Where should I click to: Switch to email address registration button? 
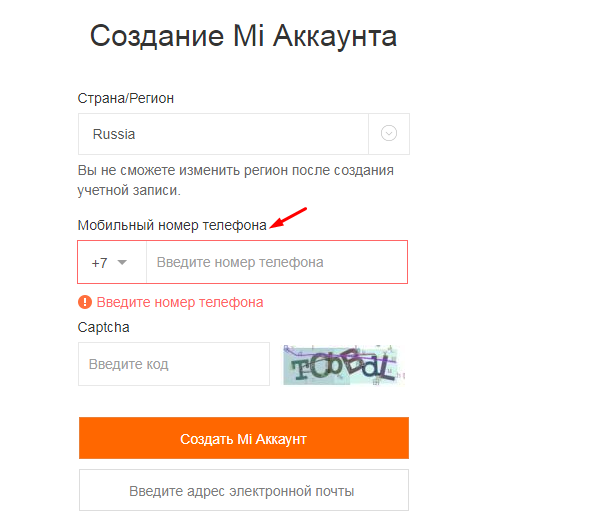243,491
